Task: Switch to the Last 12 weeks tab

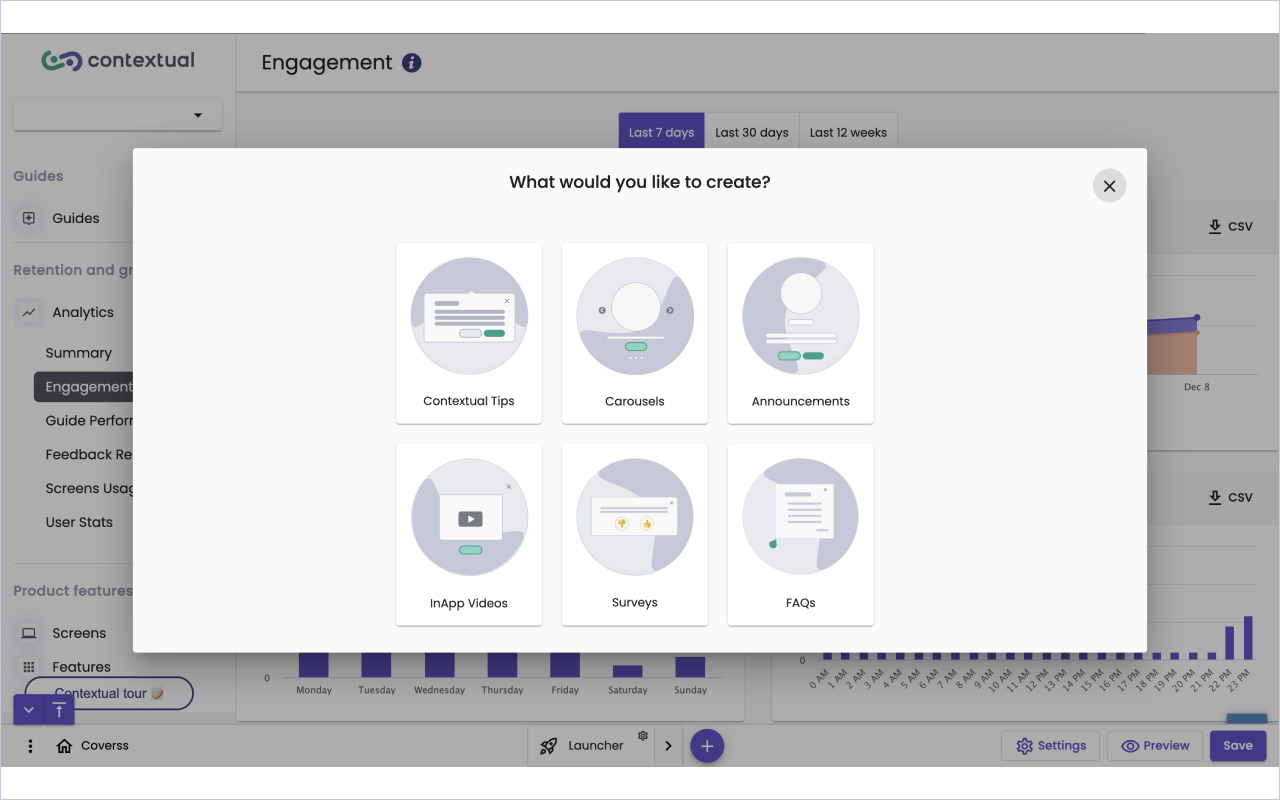Action: coord(848,132)
